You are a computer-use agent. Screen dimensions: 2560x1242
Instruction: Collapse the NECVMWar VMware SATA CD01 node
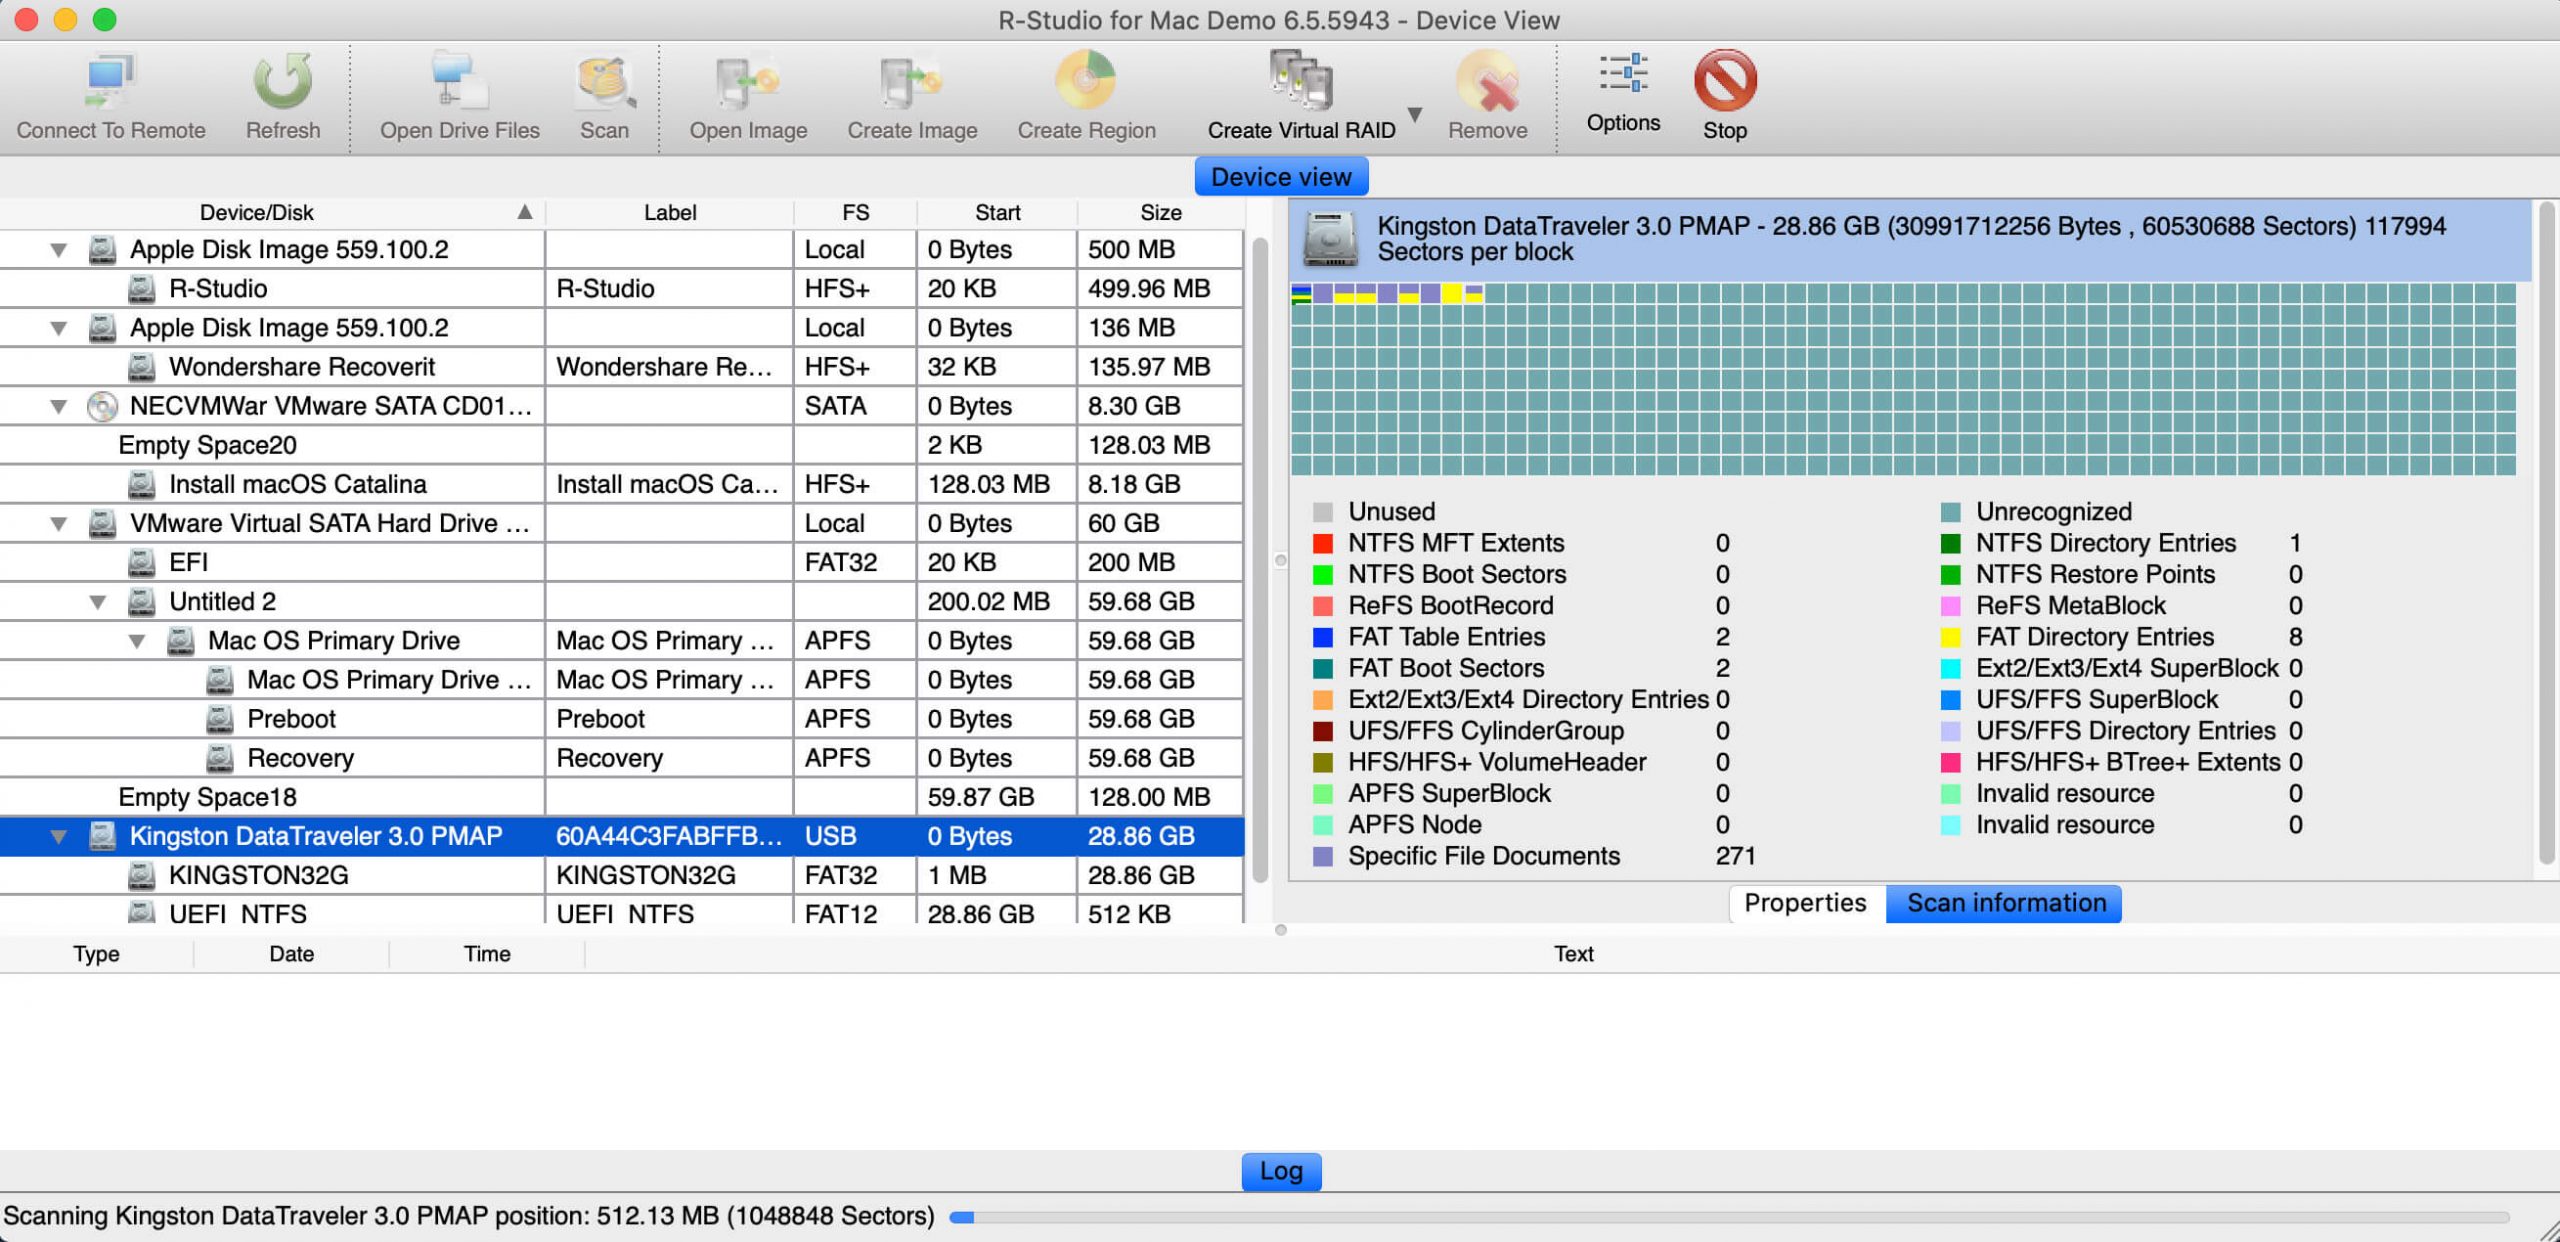pyautogui.click(x=59, y=406)
